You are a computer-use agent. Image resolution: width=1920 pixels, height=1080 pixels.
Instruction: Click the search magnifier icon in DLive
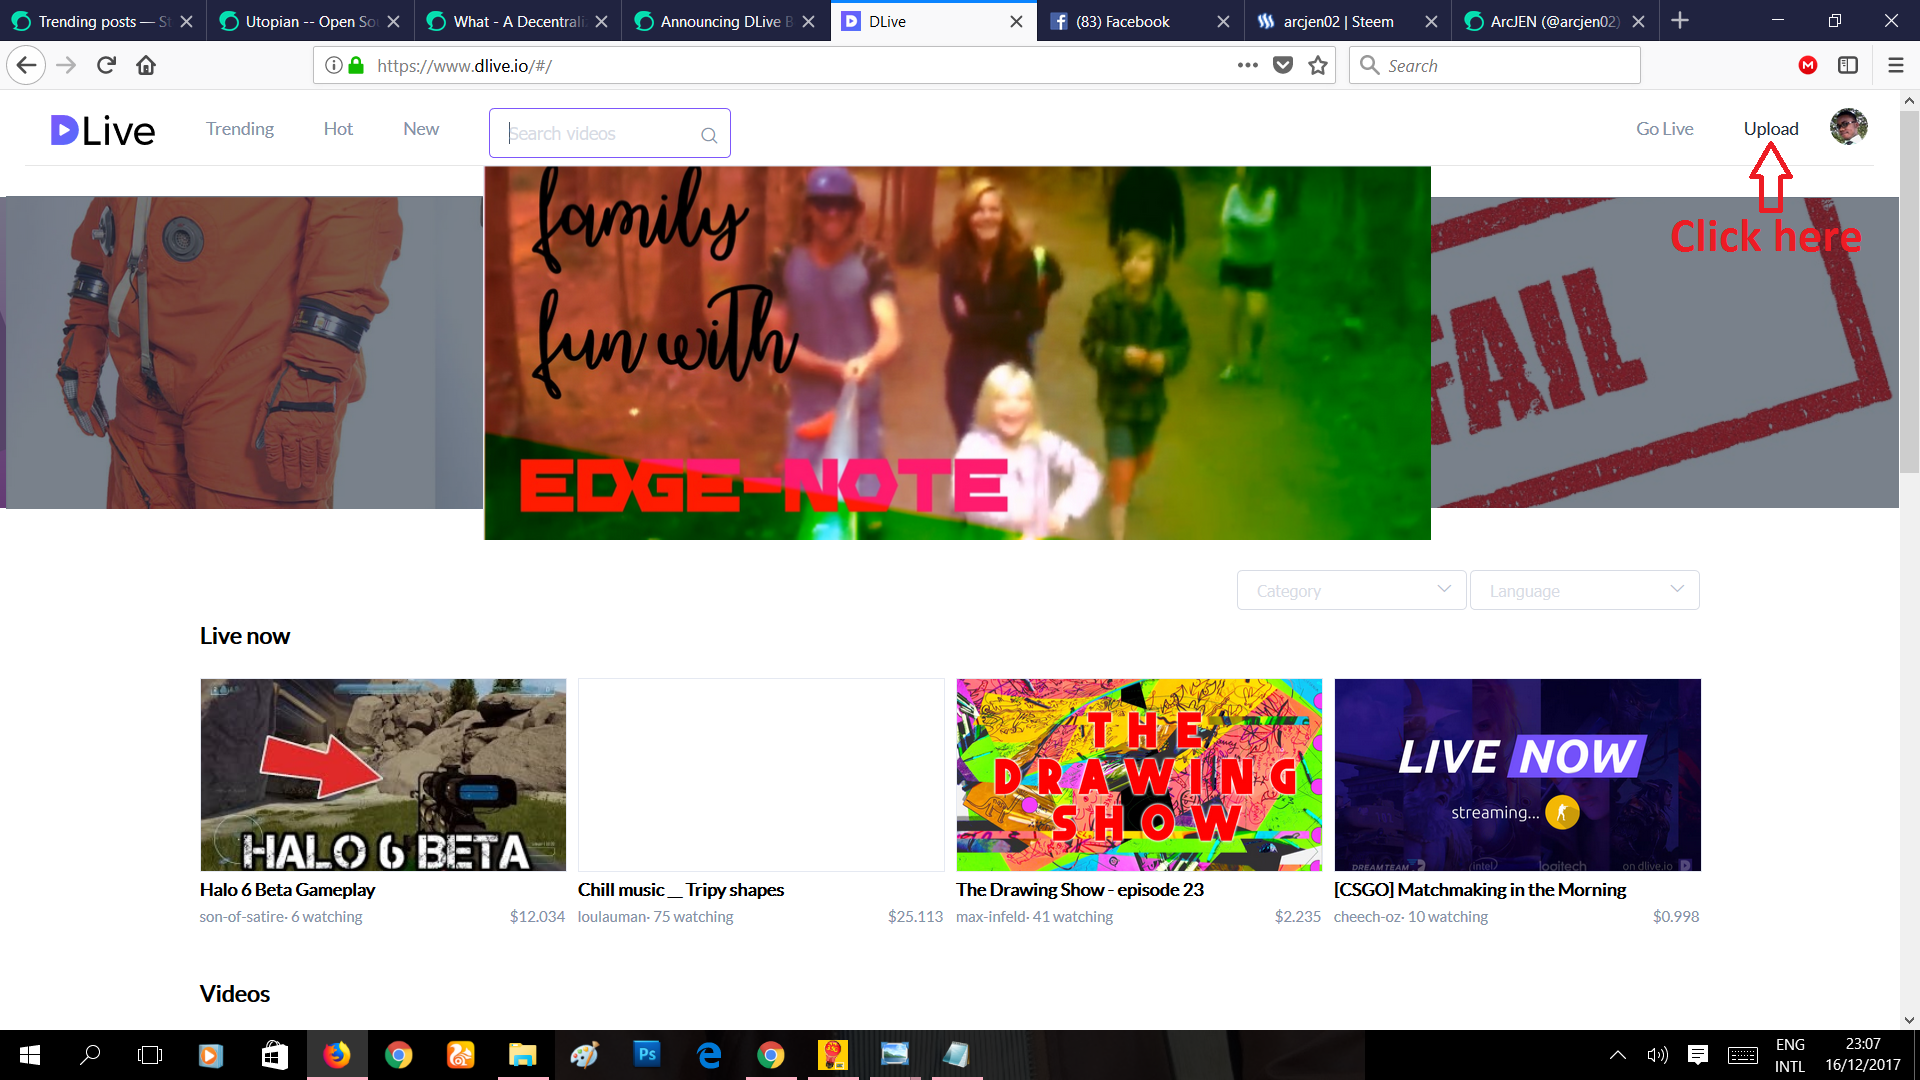709,135
